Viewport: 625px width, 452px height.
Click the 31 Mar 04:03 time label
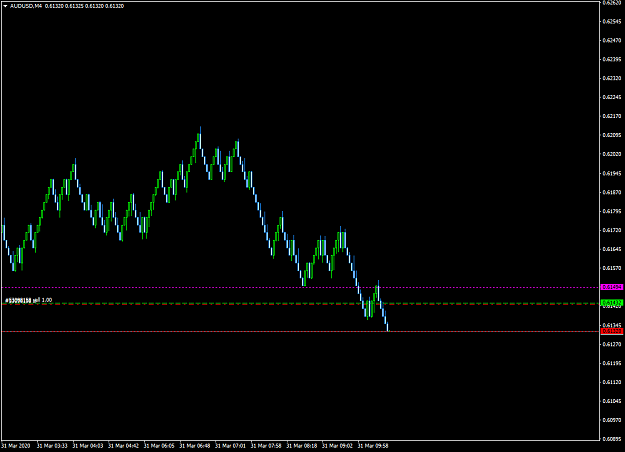88,446
